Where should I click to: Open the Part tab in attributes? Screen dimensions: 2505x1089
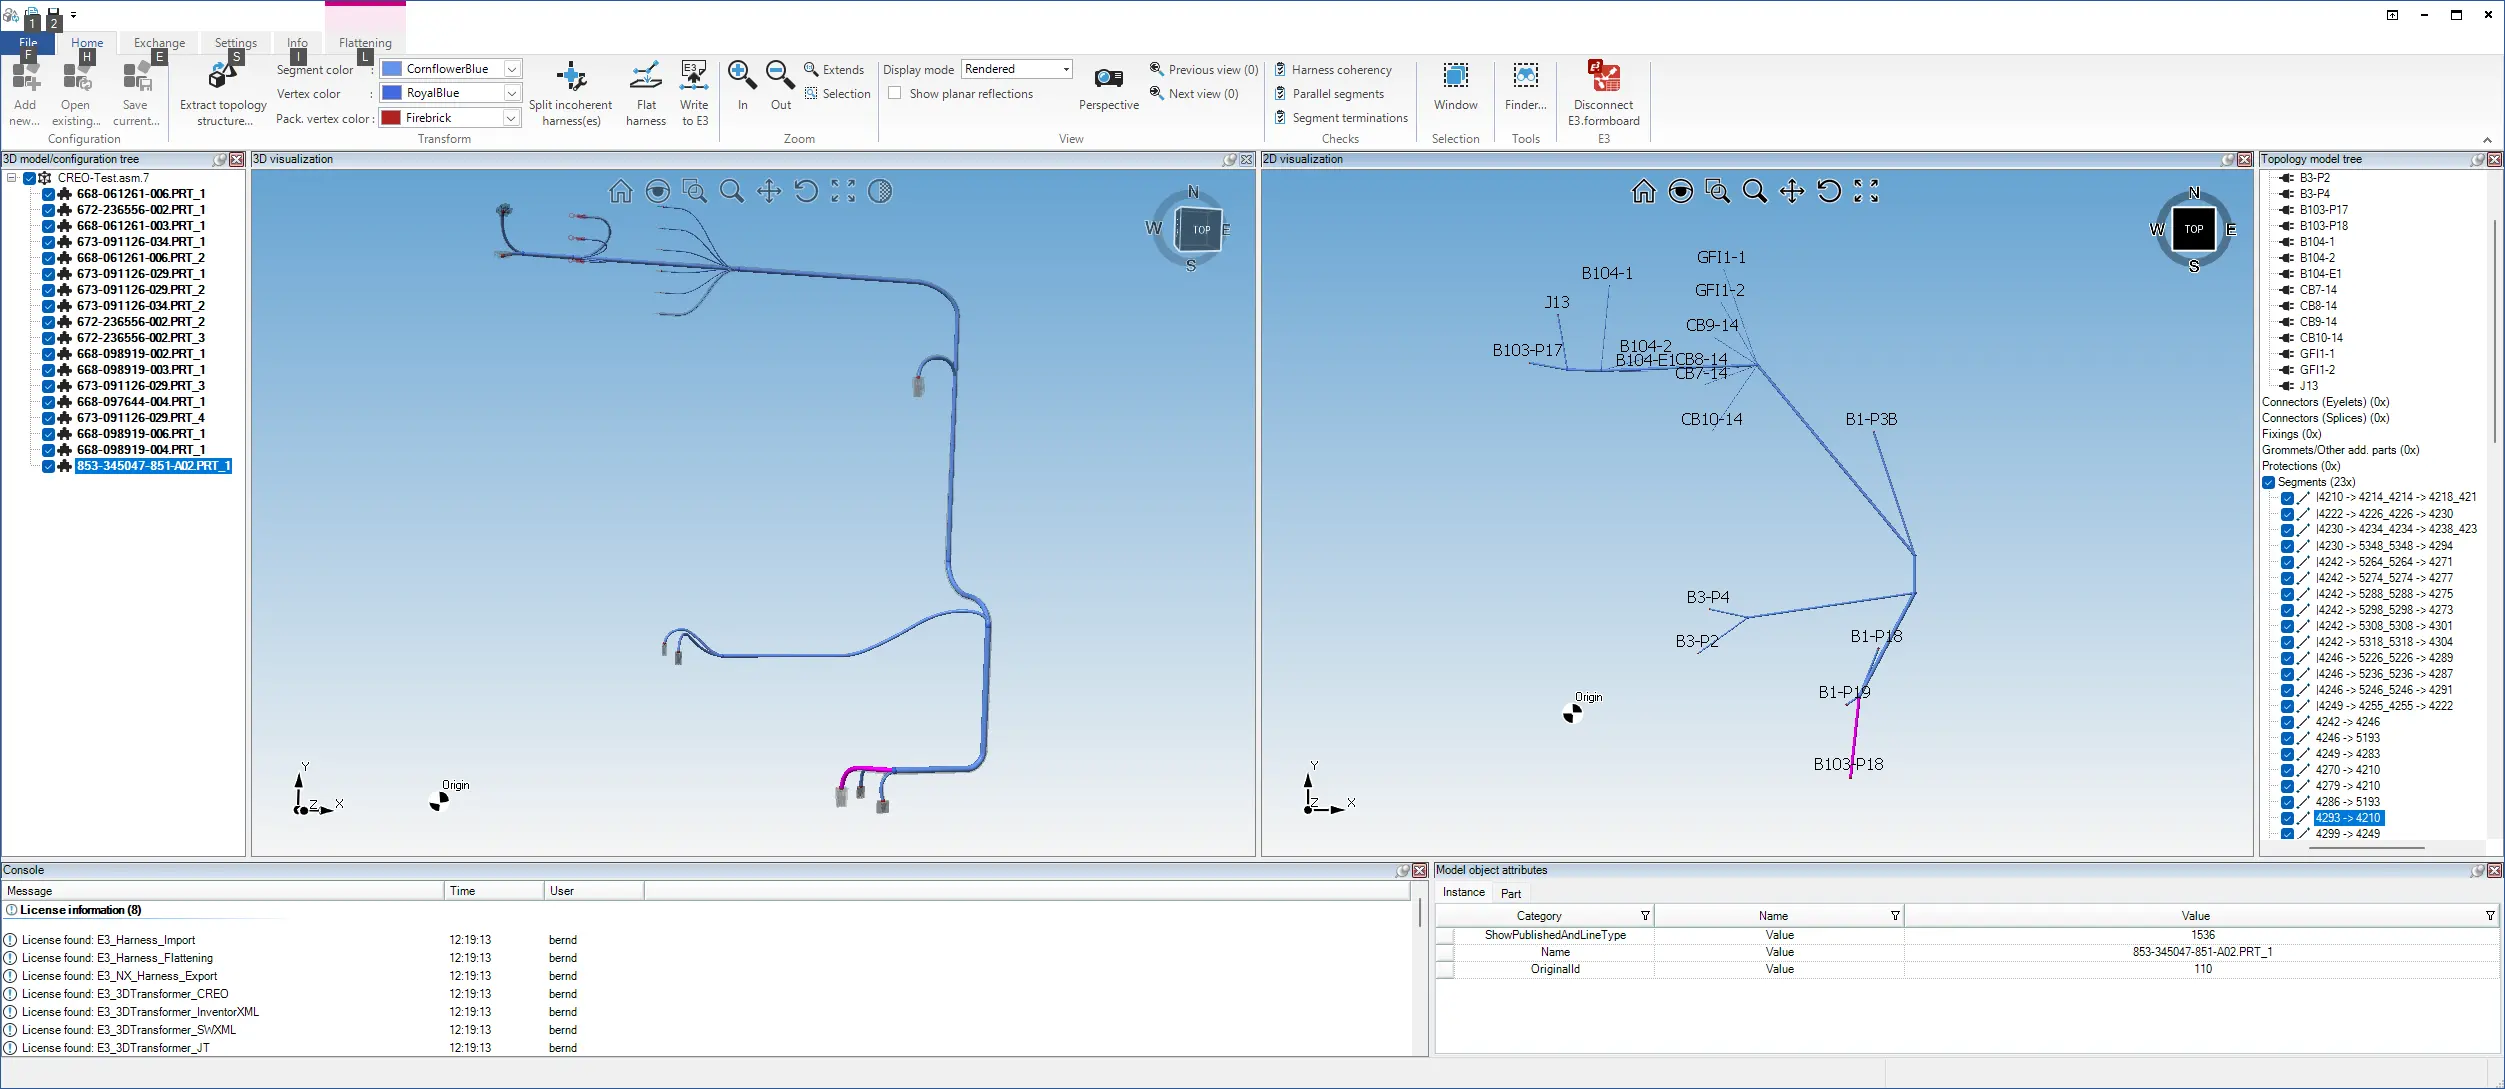click(x=1510, y=894)
